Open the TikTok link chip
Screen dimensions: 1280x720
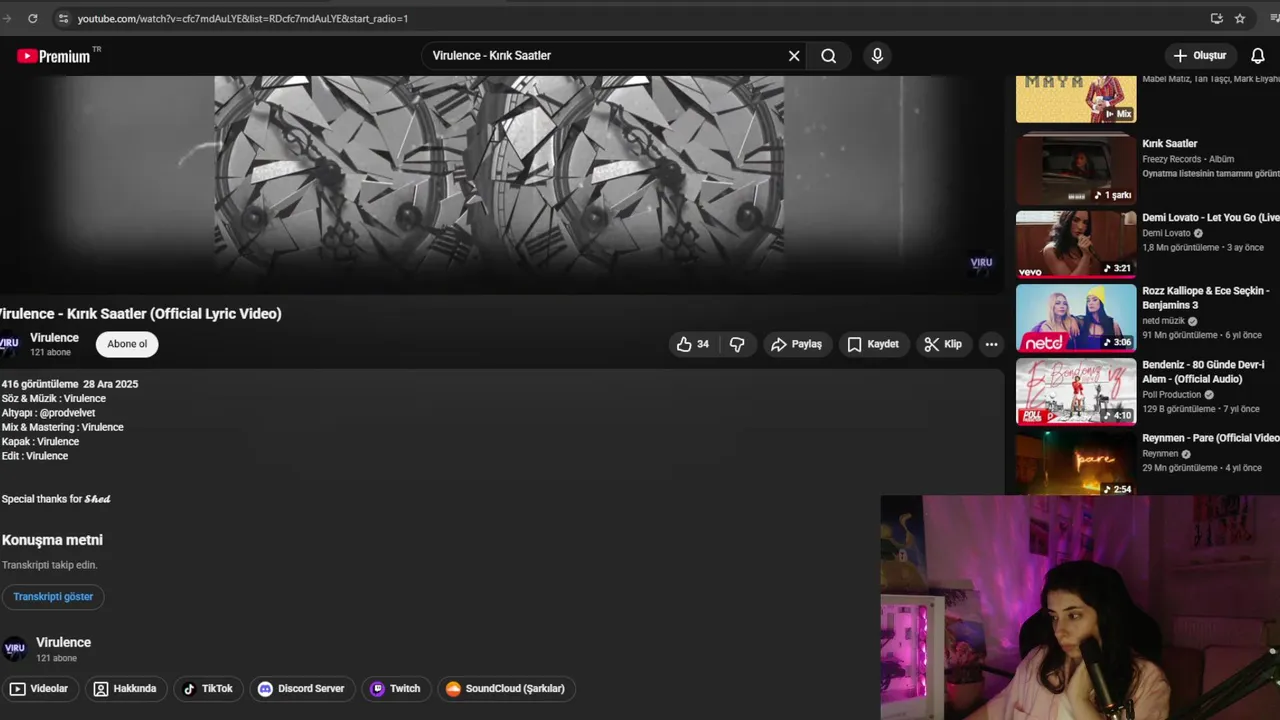pos(208,689)
